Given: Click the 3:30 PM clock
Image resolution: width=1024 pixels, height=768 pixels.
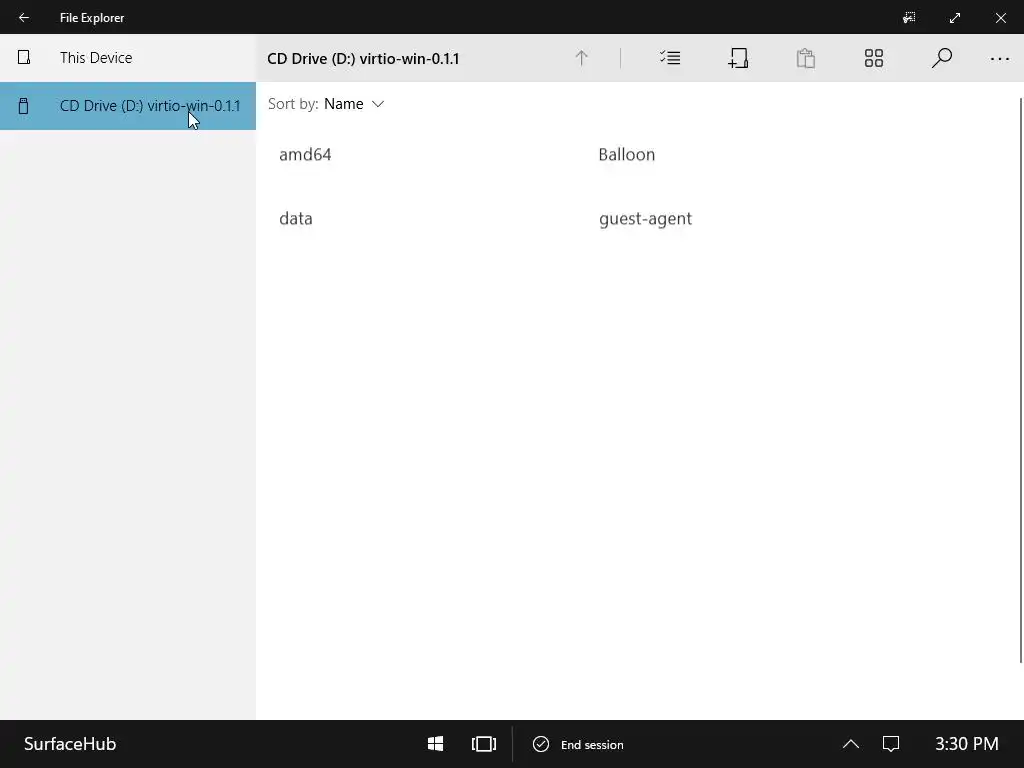Looking at the screenshot, I should 967,744.
